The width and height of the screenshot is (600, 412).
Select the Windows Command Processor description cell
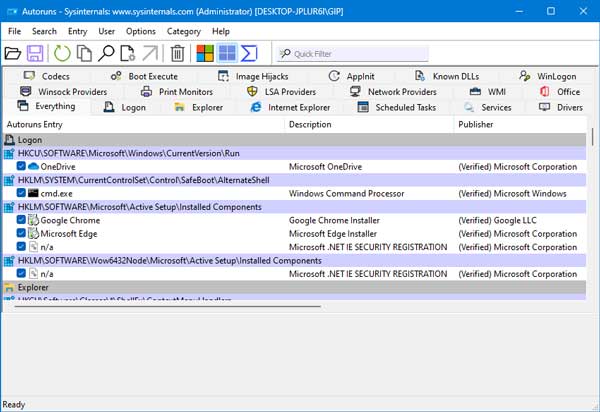[x=346, y=194]
